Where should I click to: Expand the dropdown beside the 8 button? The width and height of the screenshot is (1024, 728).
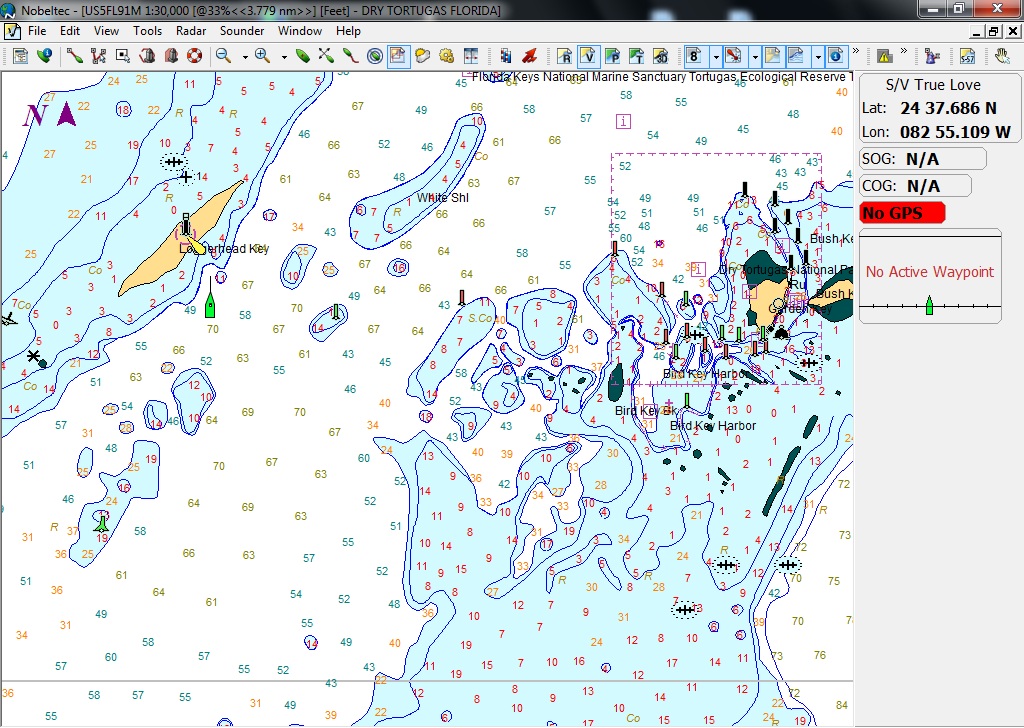[x=715, y=56]
